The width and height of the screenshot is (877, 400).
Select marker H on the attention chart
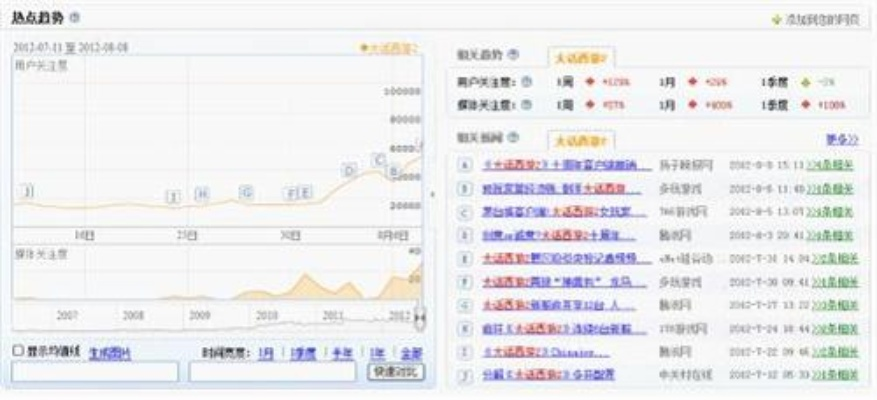coord(202,194)
